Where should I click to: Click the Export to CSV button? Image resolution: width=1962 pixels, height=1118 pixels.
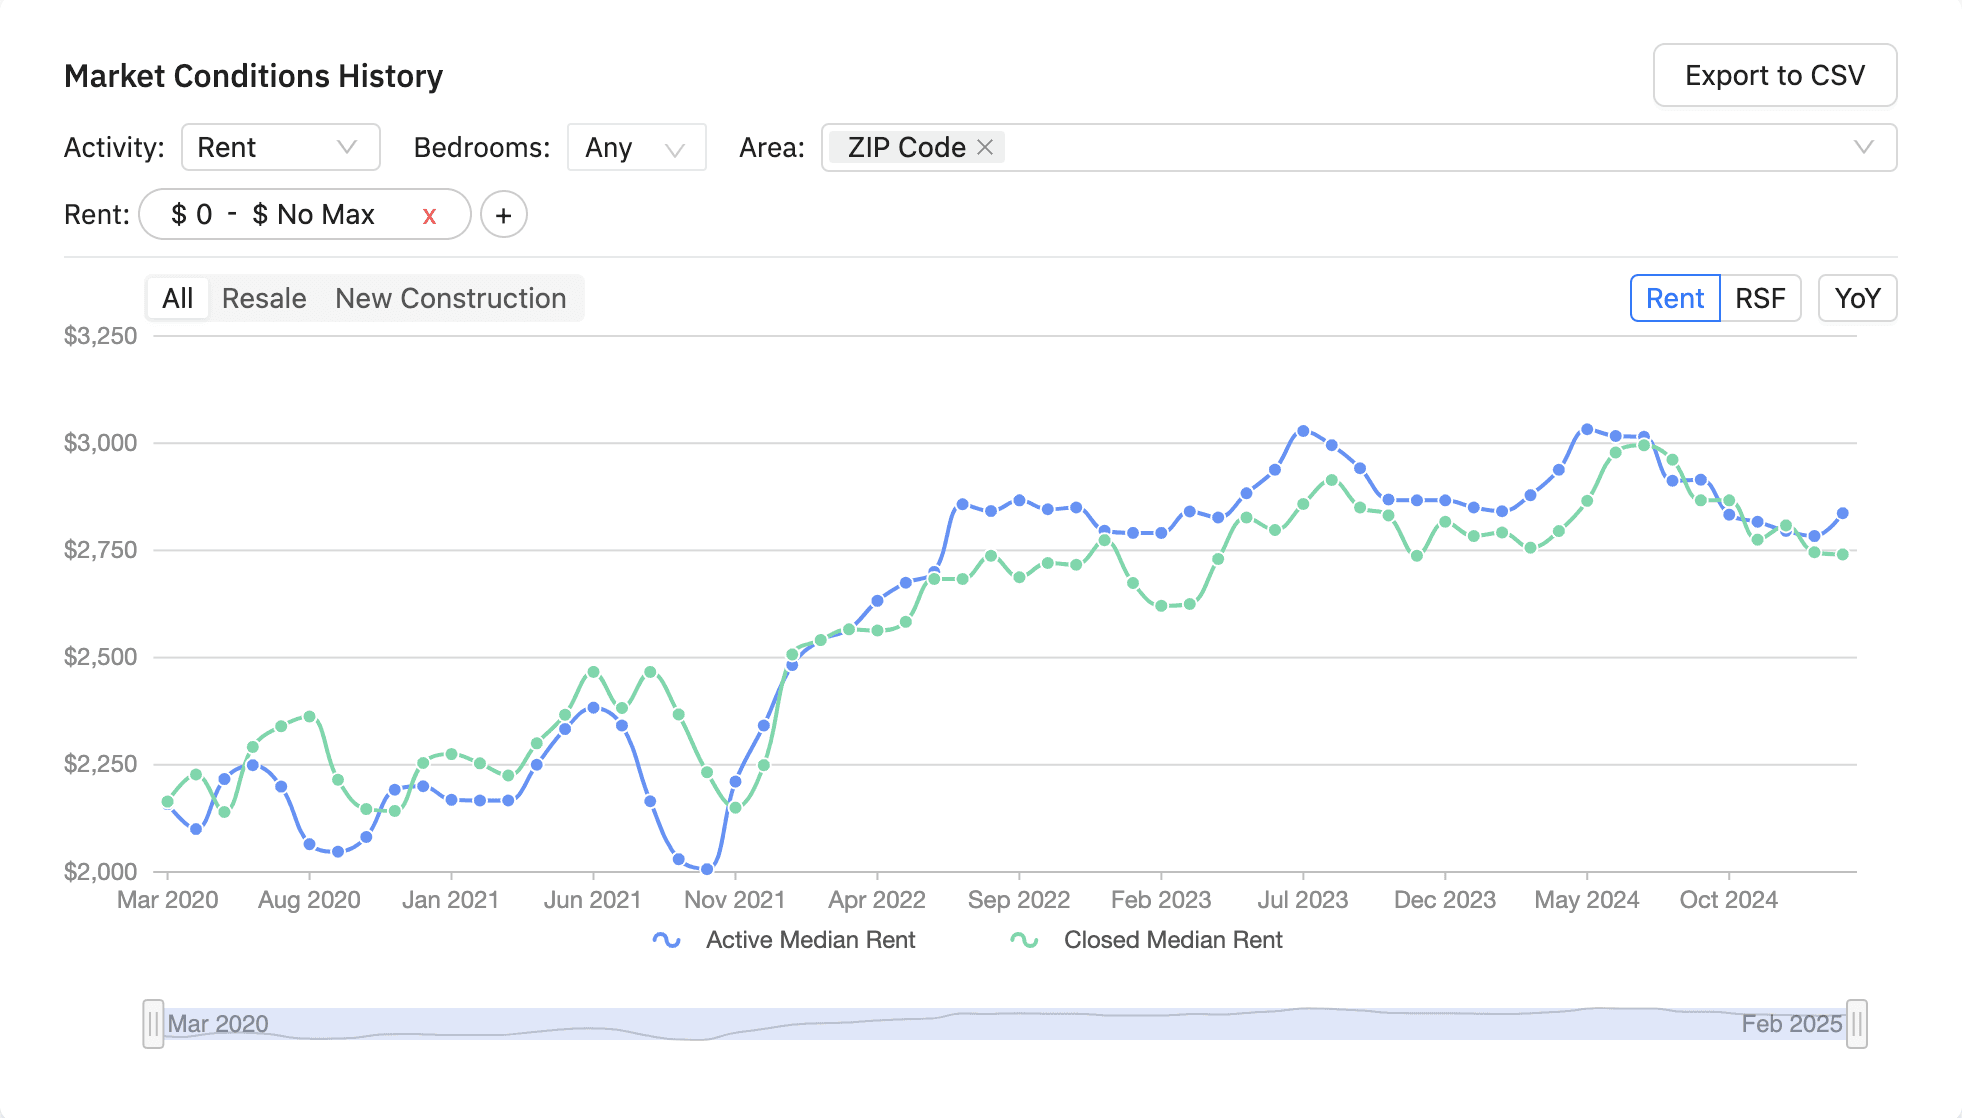pos(1774,75)
